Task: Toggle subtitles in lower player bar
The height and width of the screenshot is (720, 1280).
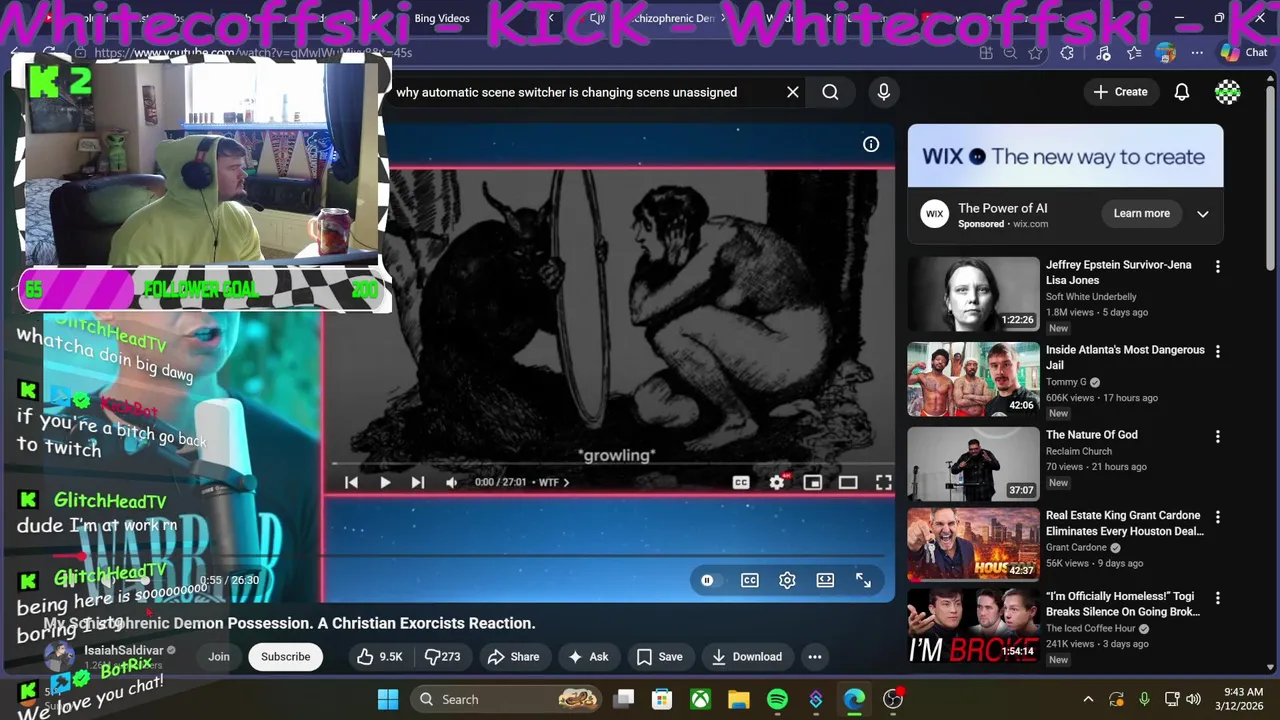Action: [749, 580]
